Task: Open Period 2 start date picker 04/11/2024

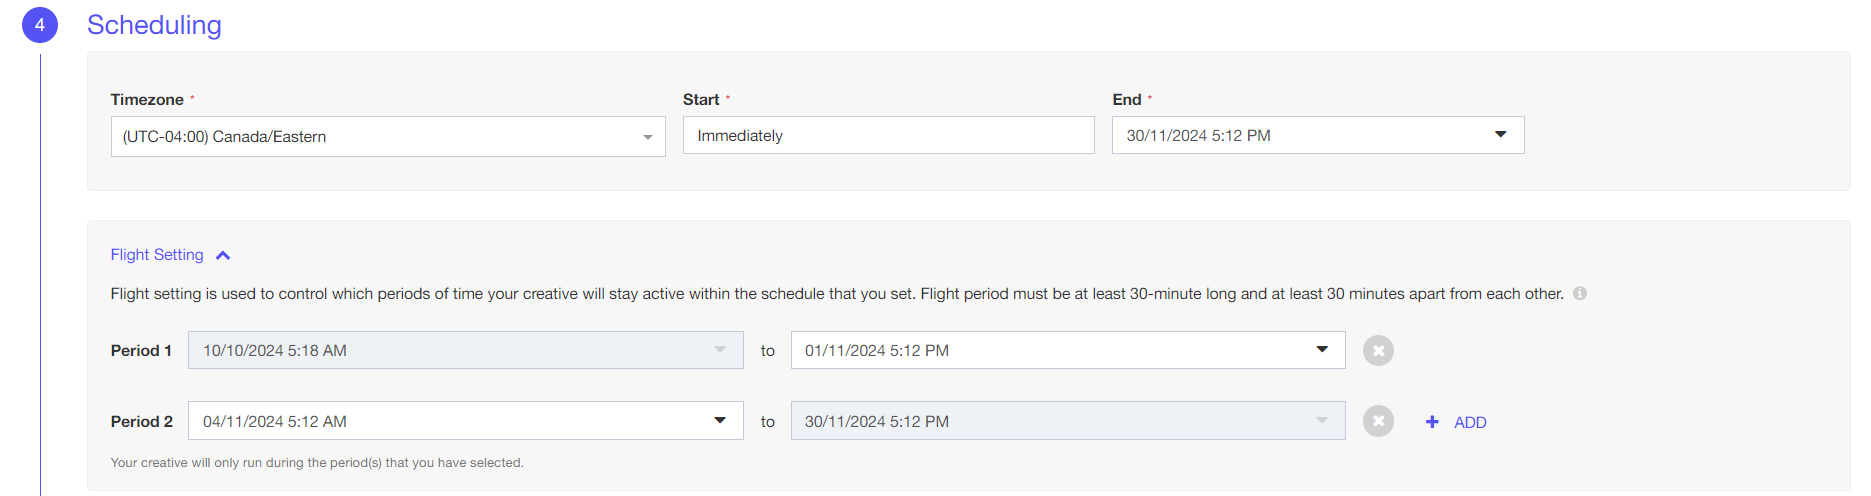Action: 450,421
